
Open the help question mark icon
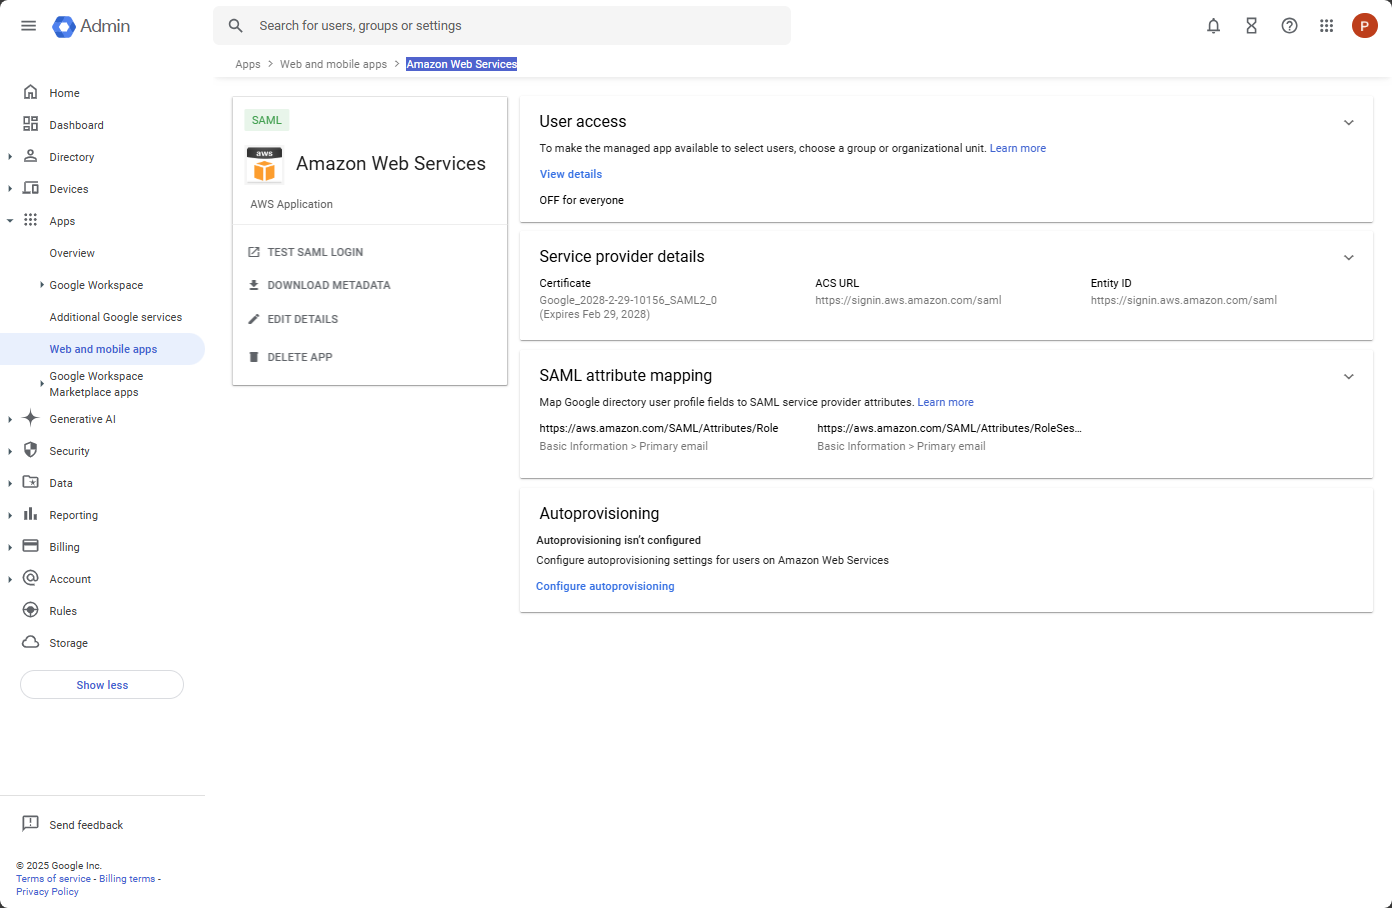coord(1289,26)
